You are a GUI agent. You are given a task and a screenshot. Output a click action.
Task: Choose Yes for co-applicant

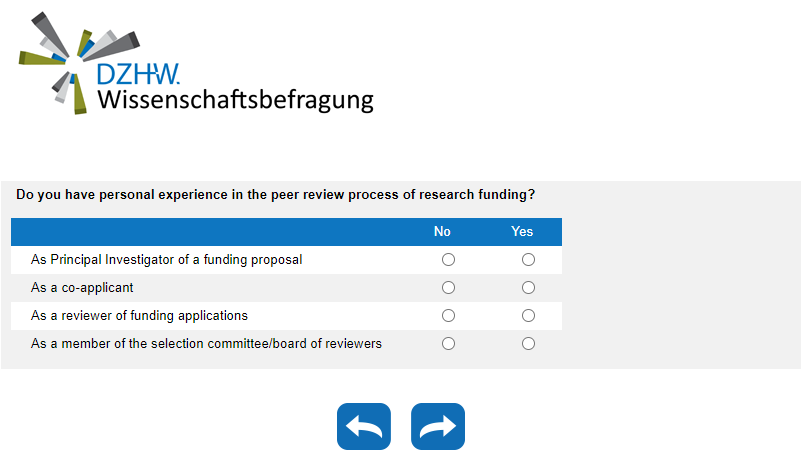point(528,288)
